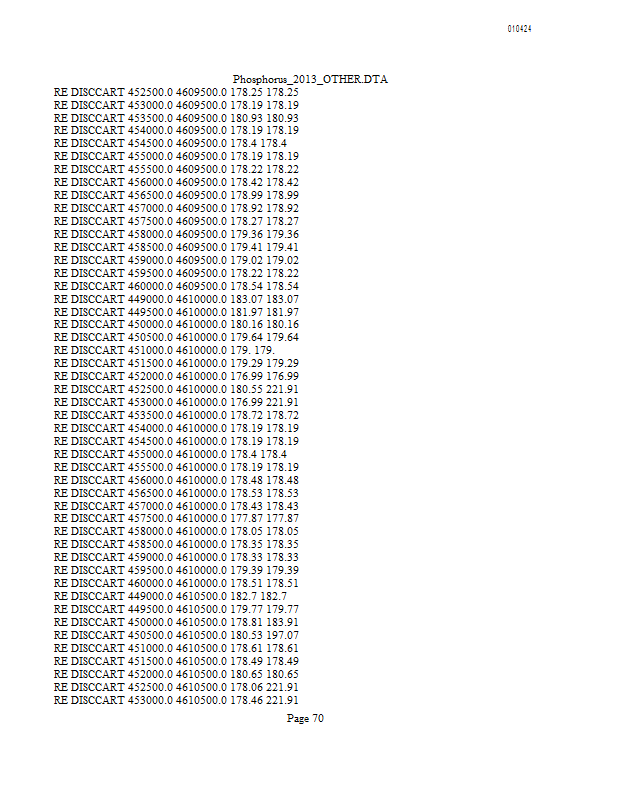
Task: Select the line with 452000.0 4610500.0 180.65
Action: pyautogui.click(x=176, y=674)
